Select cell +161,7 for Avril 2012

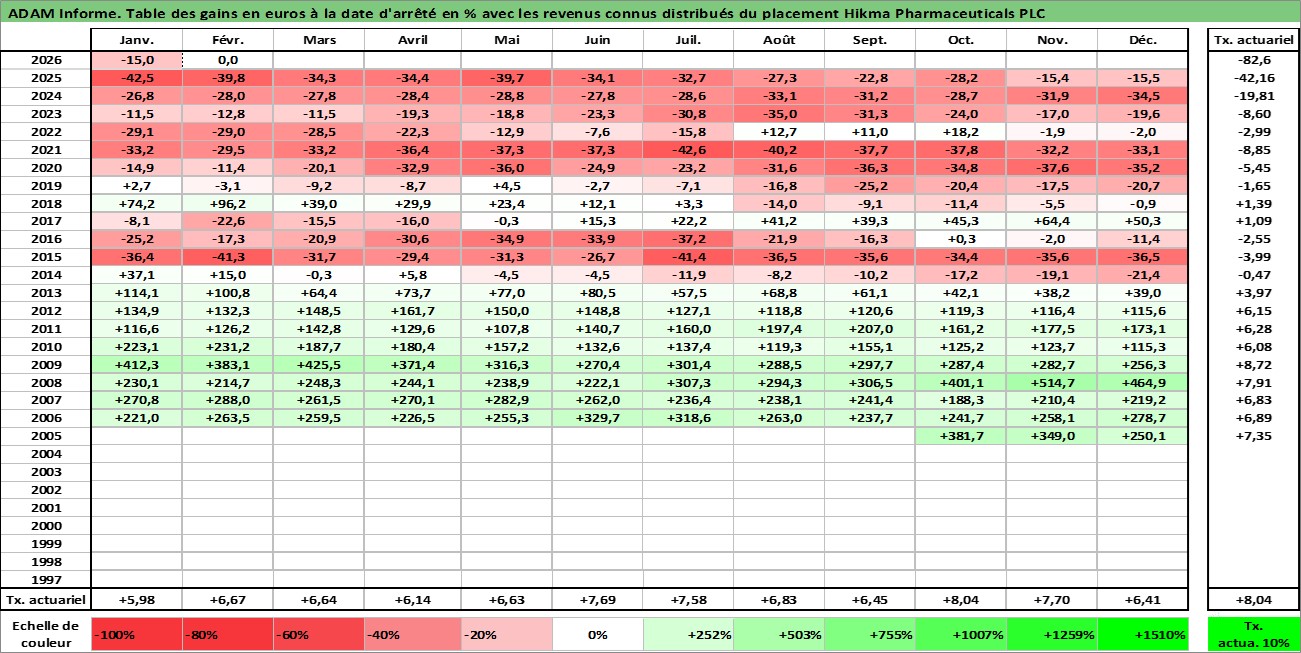[x=412, y=310]
